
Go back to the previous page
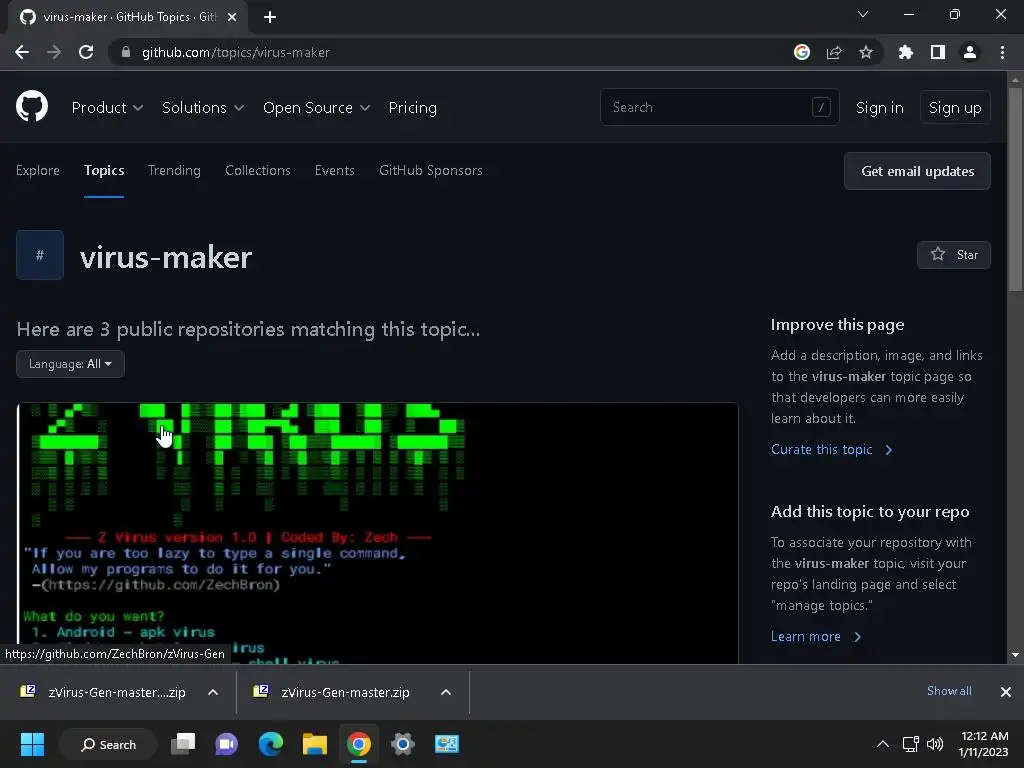tap(22, 52)
